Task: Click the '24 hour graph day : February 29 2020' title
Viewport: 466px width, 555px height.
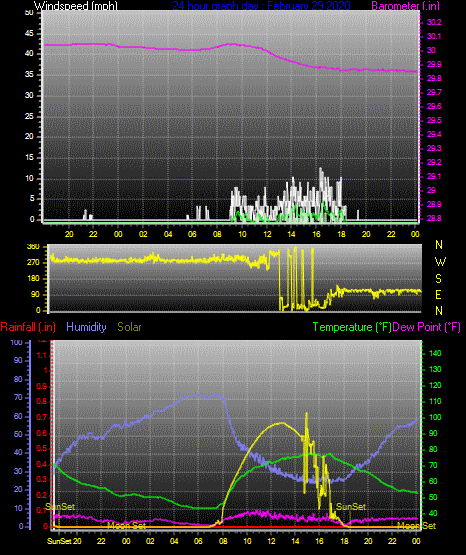Action: point(261,6)
